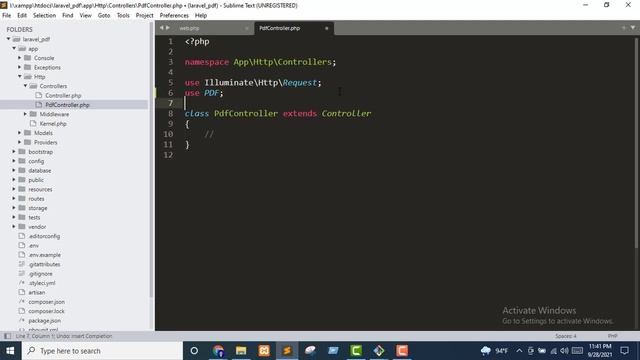Click the taskbar search box
Viewport: 640px width, 360px height.
click(102, 351)
